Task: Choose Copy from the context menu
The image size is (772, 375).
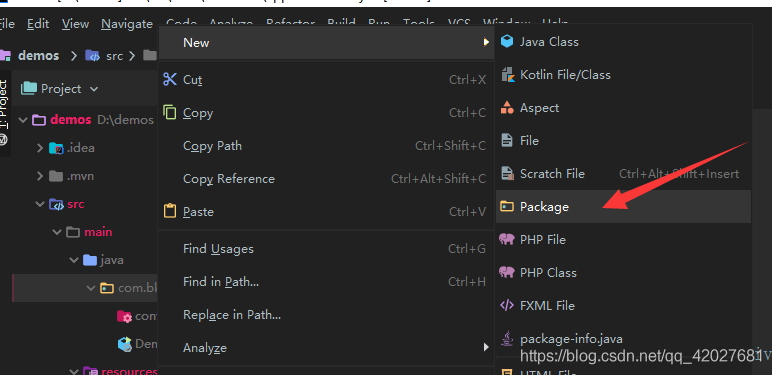Action: [326, 113]
